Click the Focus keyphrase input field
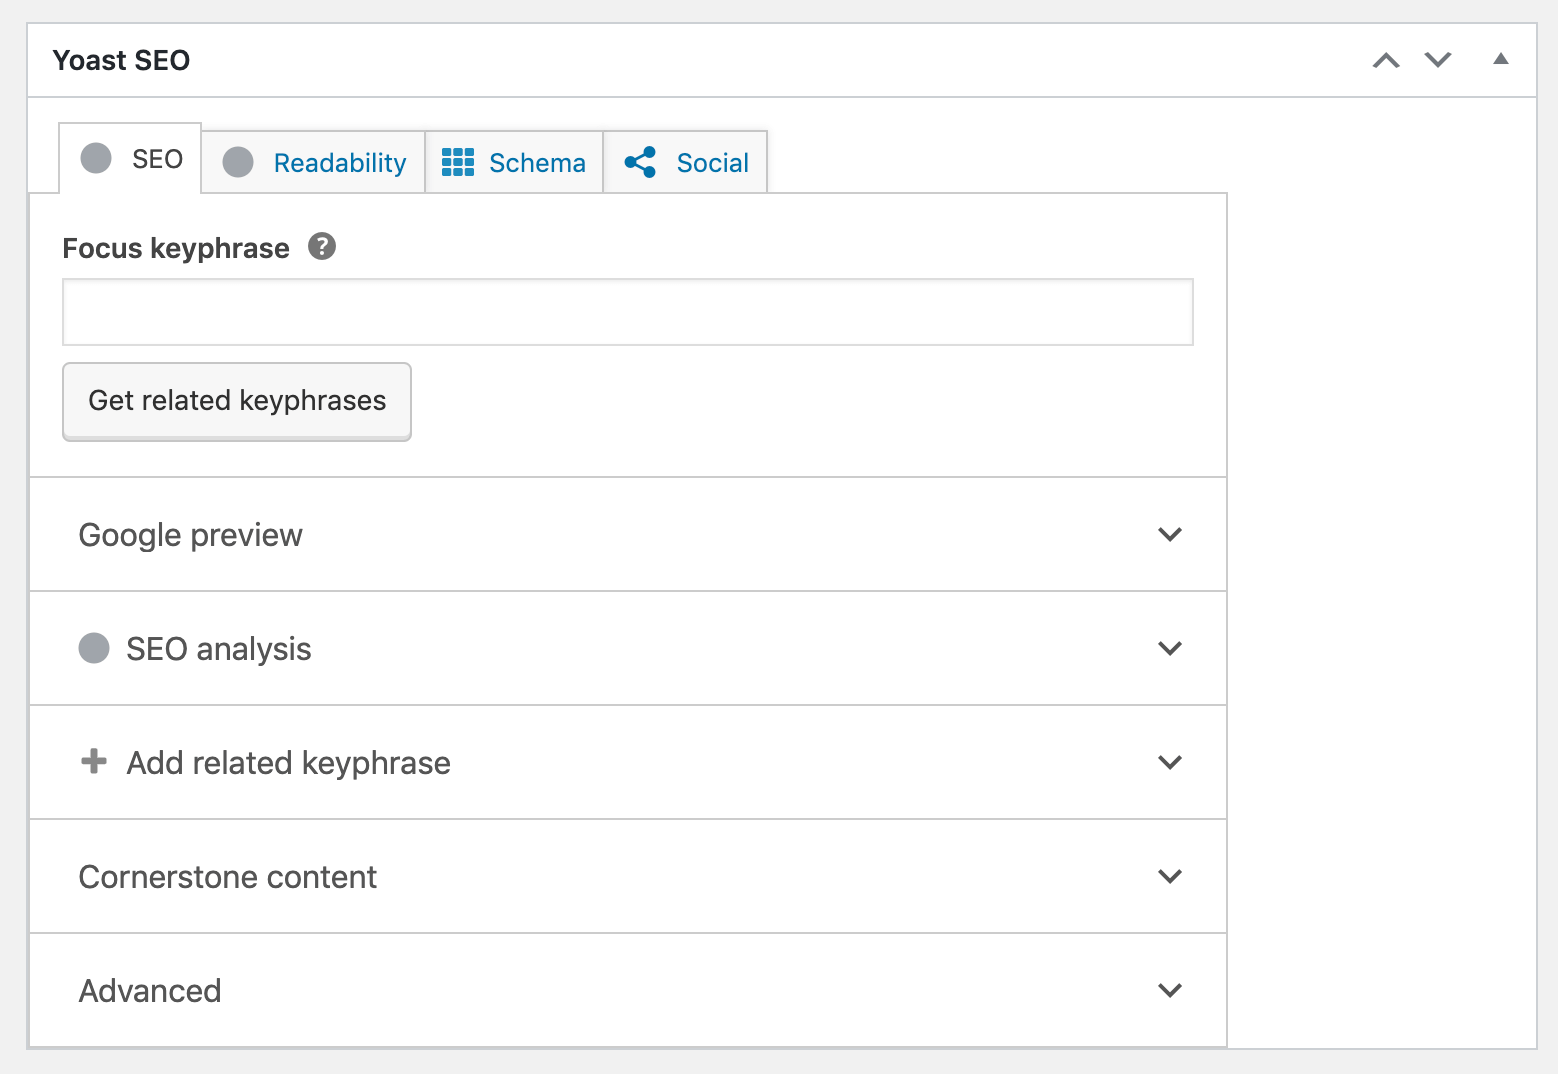Viewport: 1558px width, 1074px height. [x=628, y=312]
